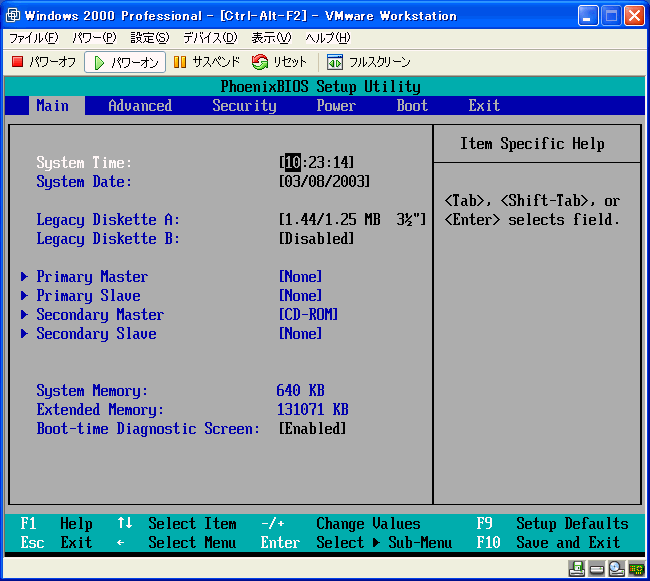Expand the Primary Master sub-menu
The image size is (650, 581).
pos(91,277)
